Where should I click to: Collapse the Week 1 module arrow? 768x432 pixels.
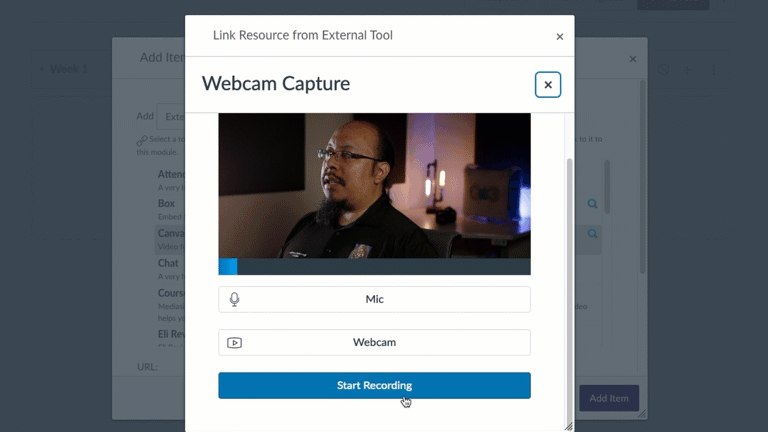pyautogui.click(x=42, y=69)
